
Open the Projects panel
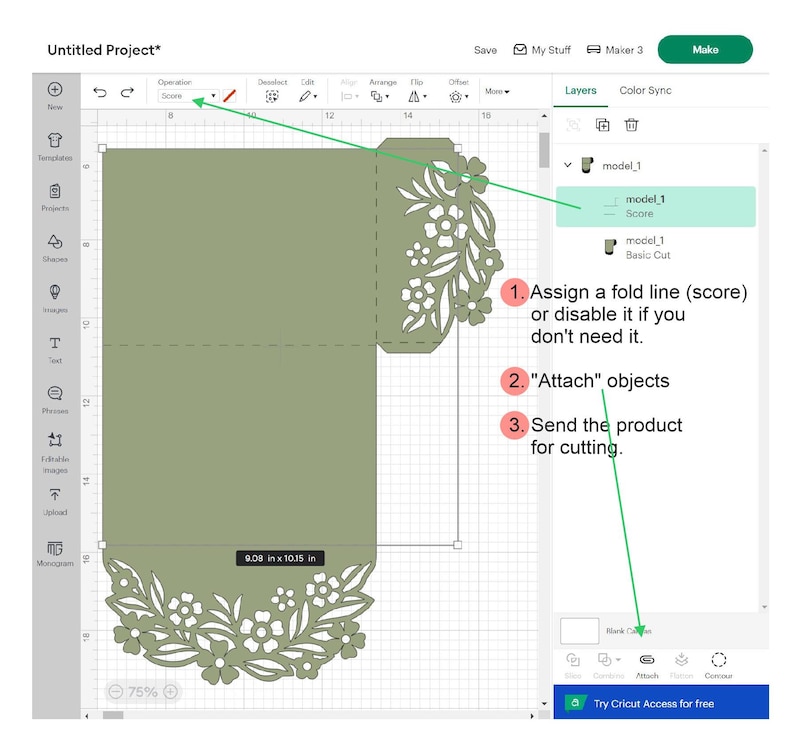(x=55, y=198)
